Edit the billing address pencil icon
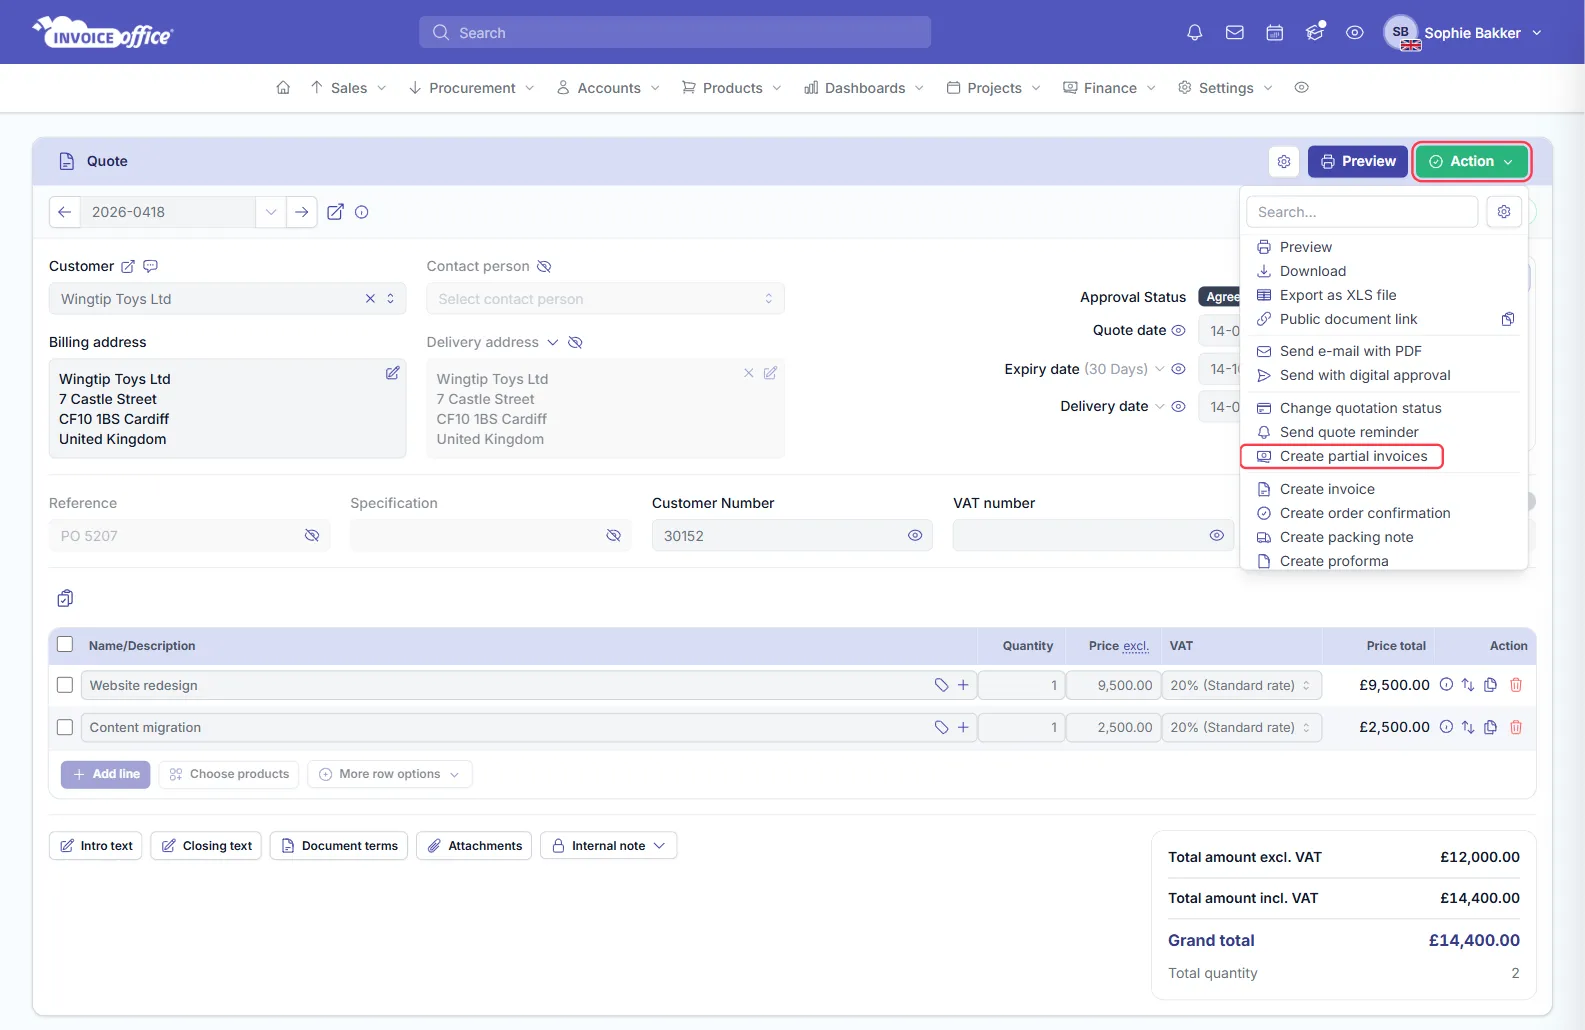 coord(392,373)
